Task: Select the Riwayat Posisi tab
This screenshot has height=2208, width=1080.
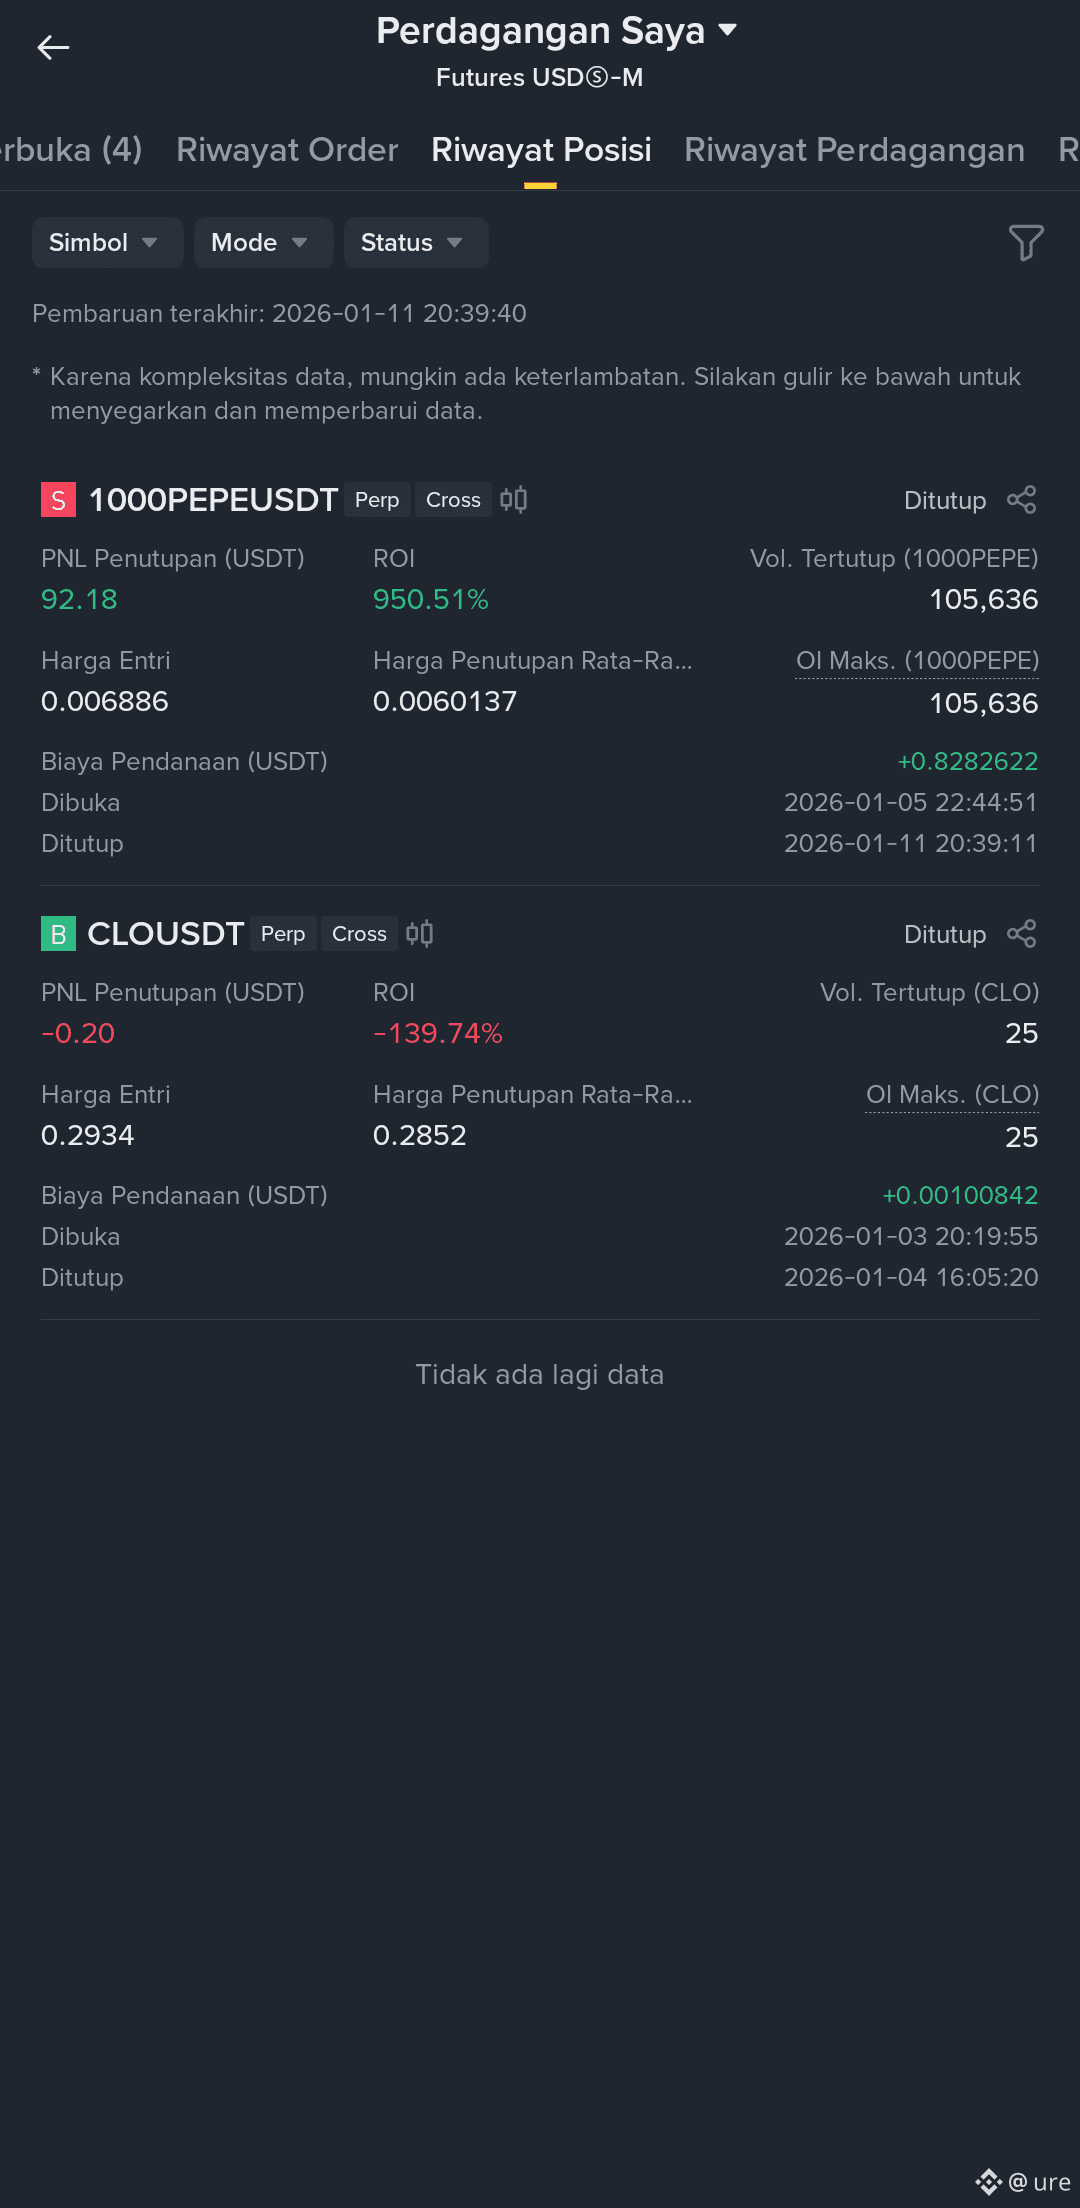Action: pyautogui.click(x=541, y=150)
